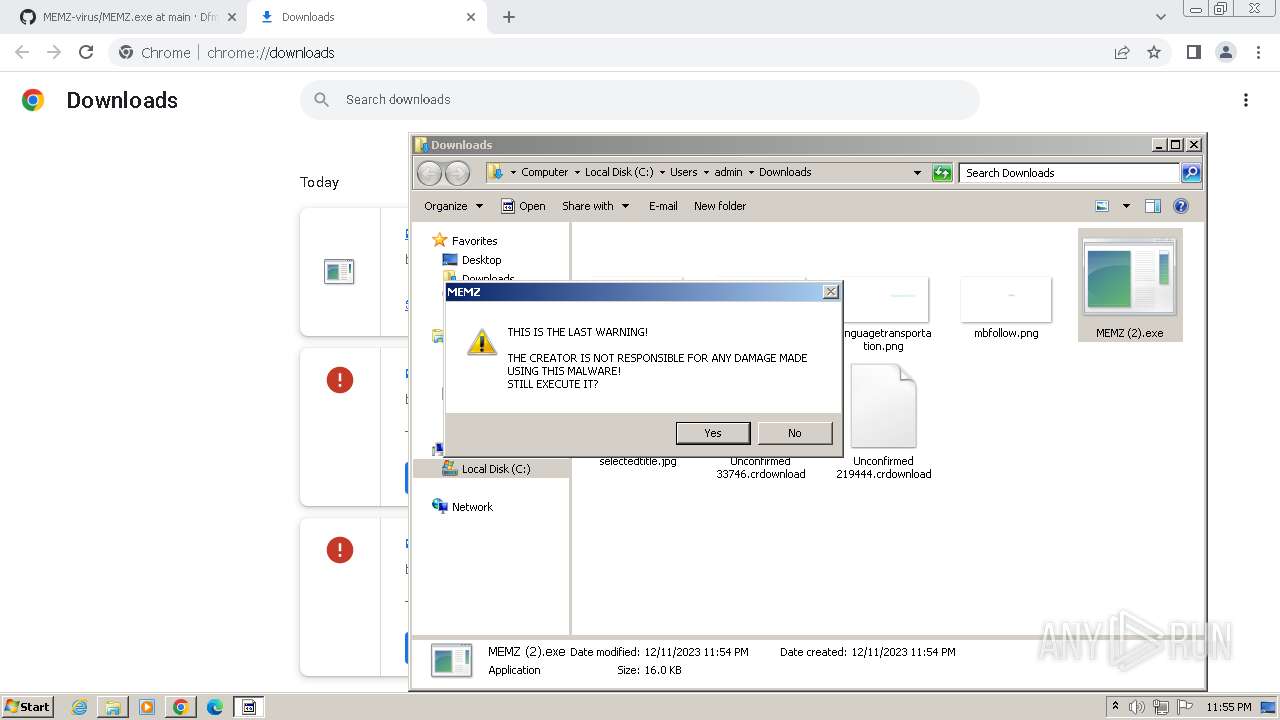This screenshot has width=1280, height=720.
Task: Click the taskbar clock
Action: 1229,707
